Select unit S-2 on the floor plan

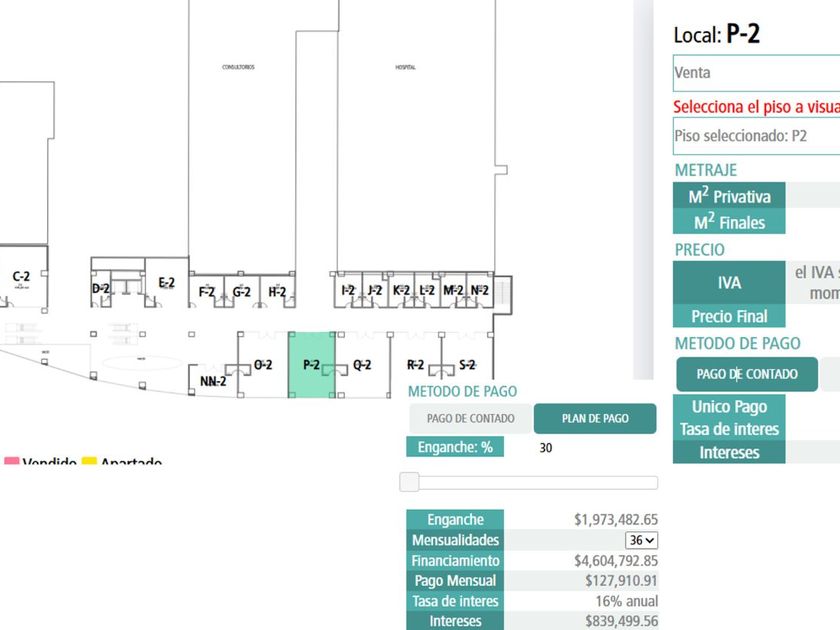(x=467, y=365)
